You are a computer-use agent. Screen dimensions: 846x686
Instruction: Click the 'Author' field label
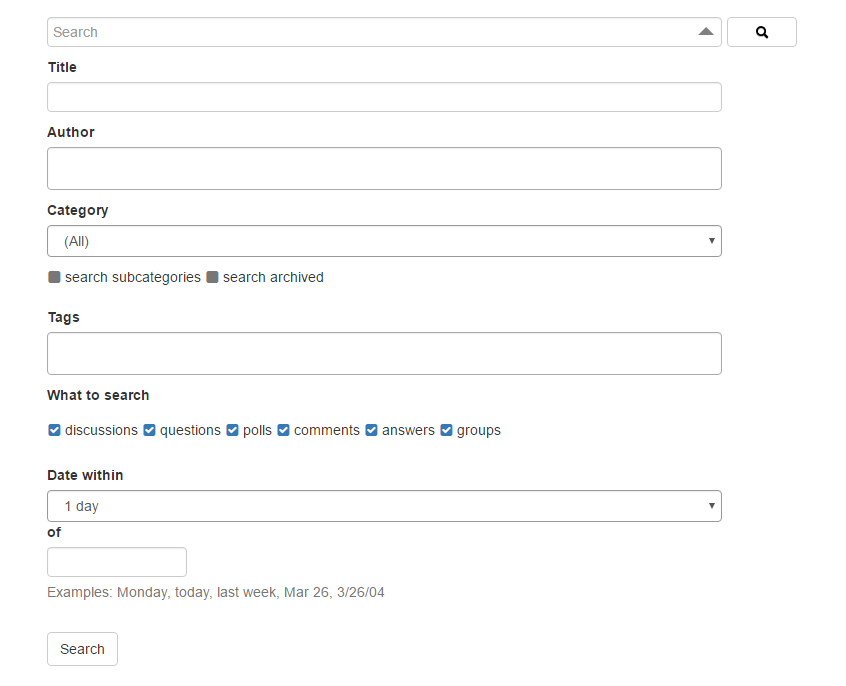pyautogui.click(x=71, y=132)
